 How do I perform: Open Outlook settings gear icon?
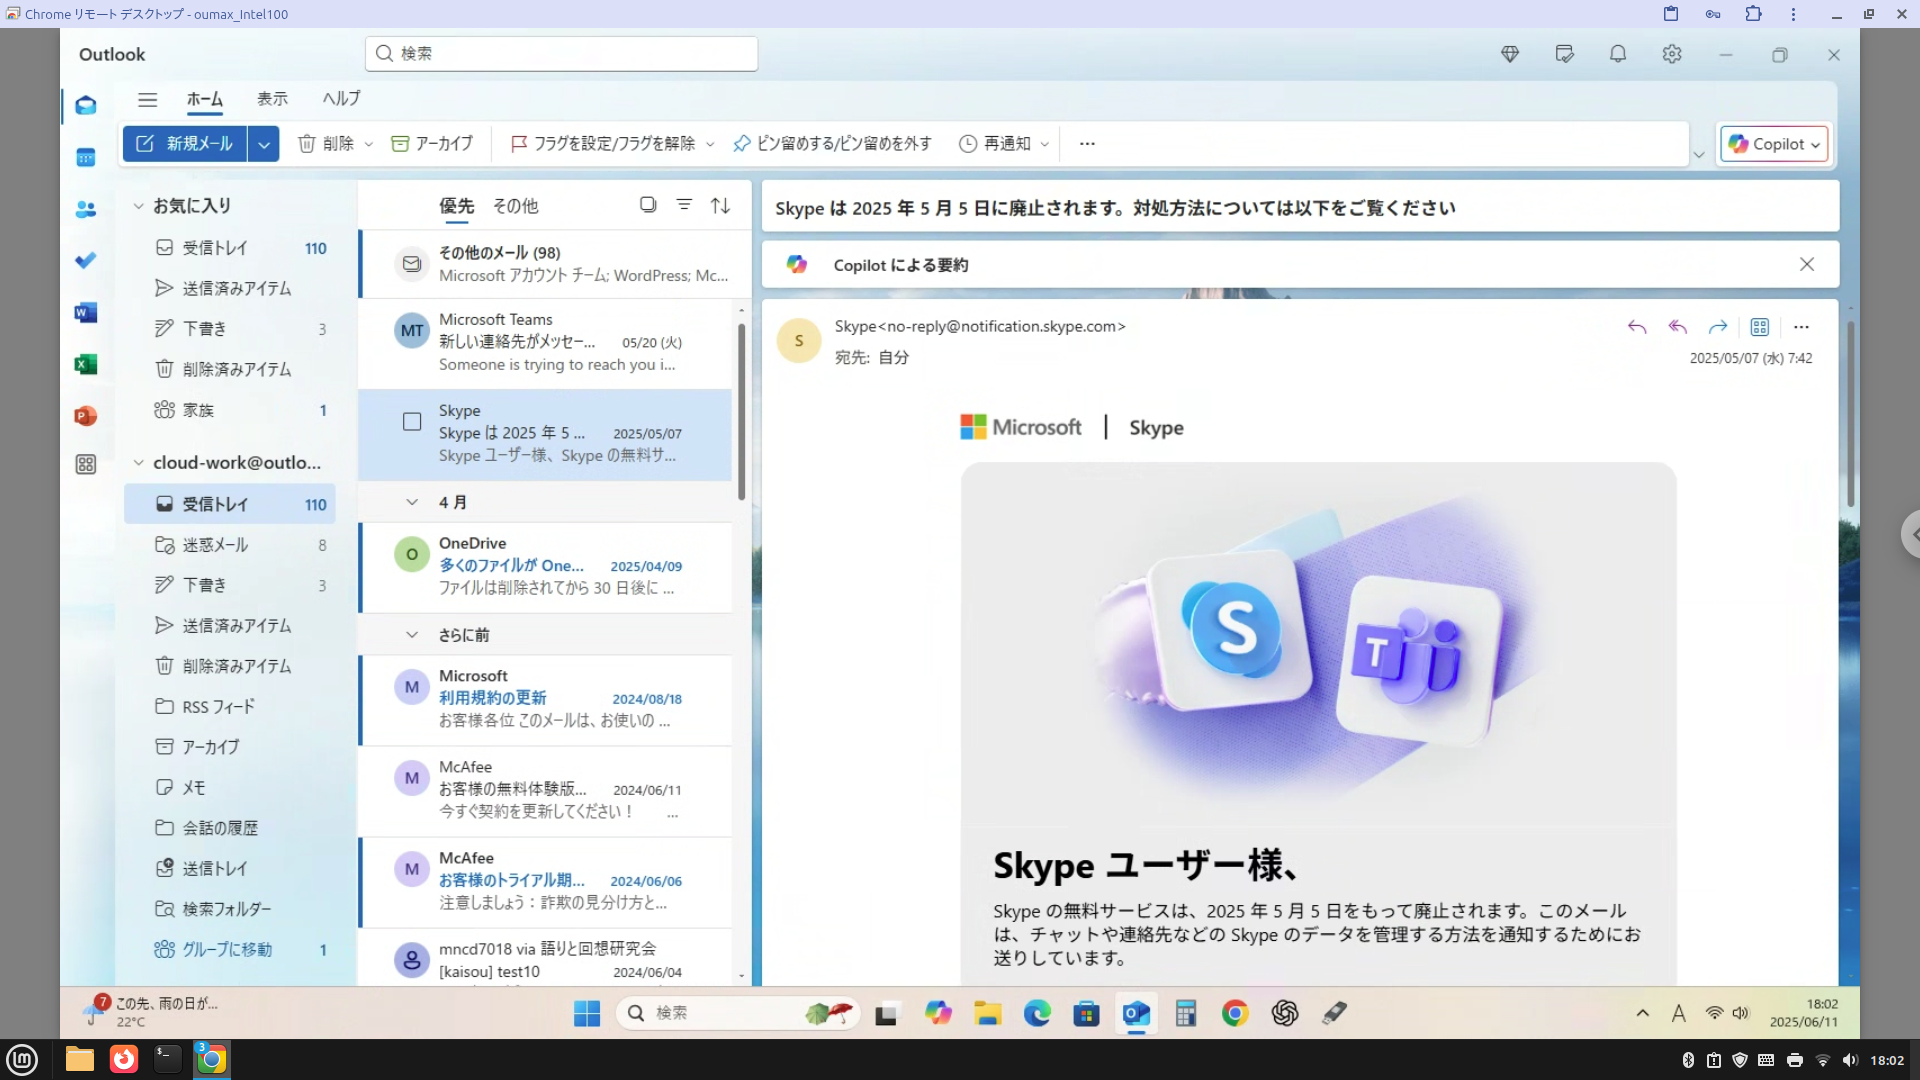tap(1672, 55)
